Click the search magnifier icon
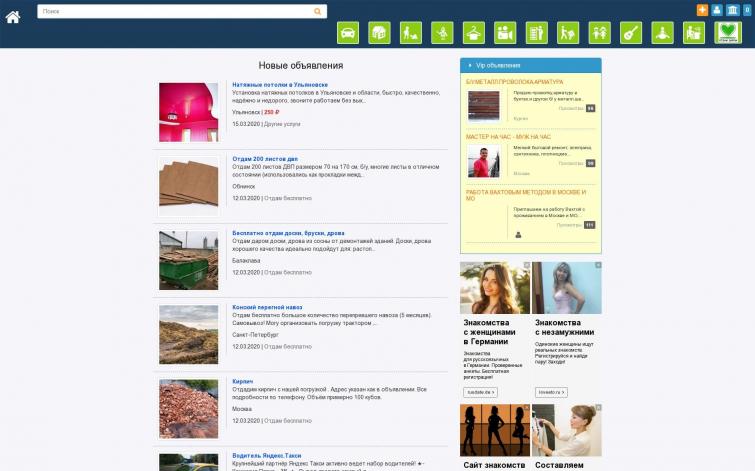Image resolution: width=755 pixels, height=471 pixels. (317, 11)
